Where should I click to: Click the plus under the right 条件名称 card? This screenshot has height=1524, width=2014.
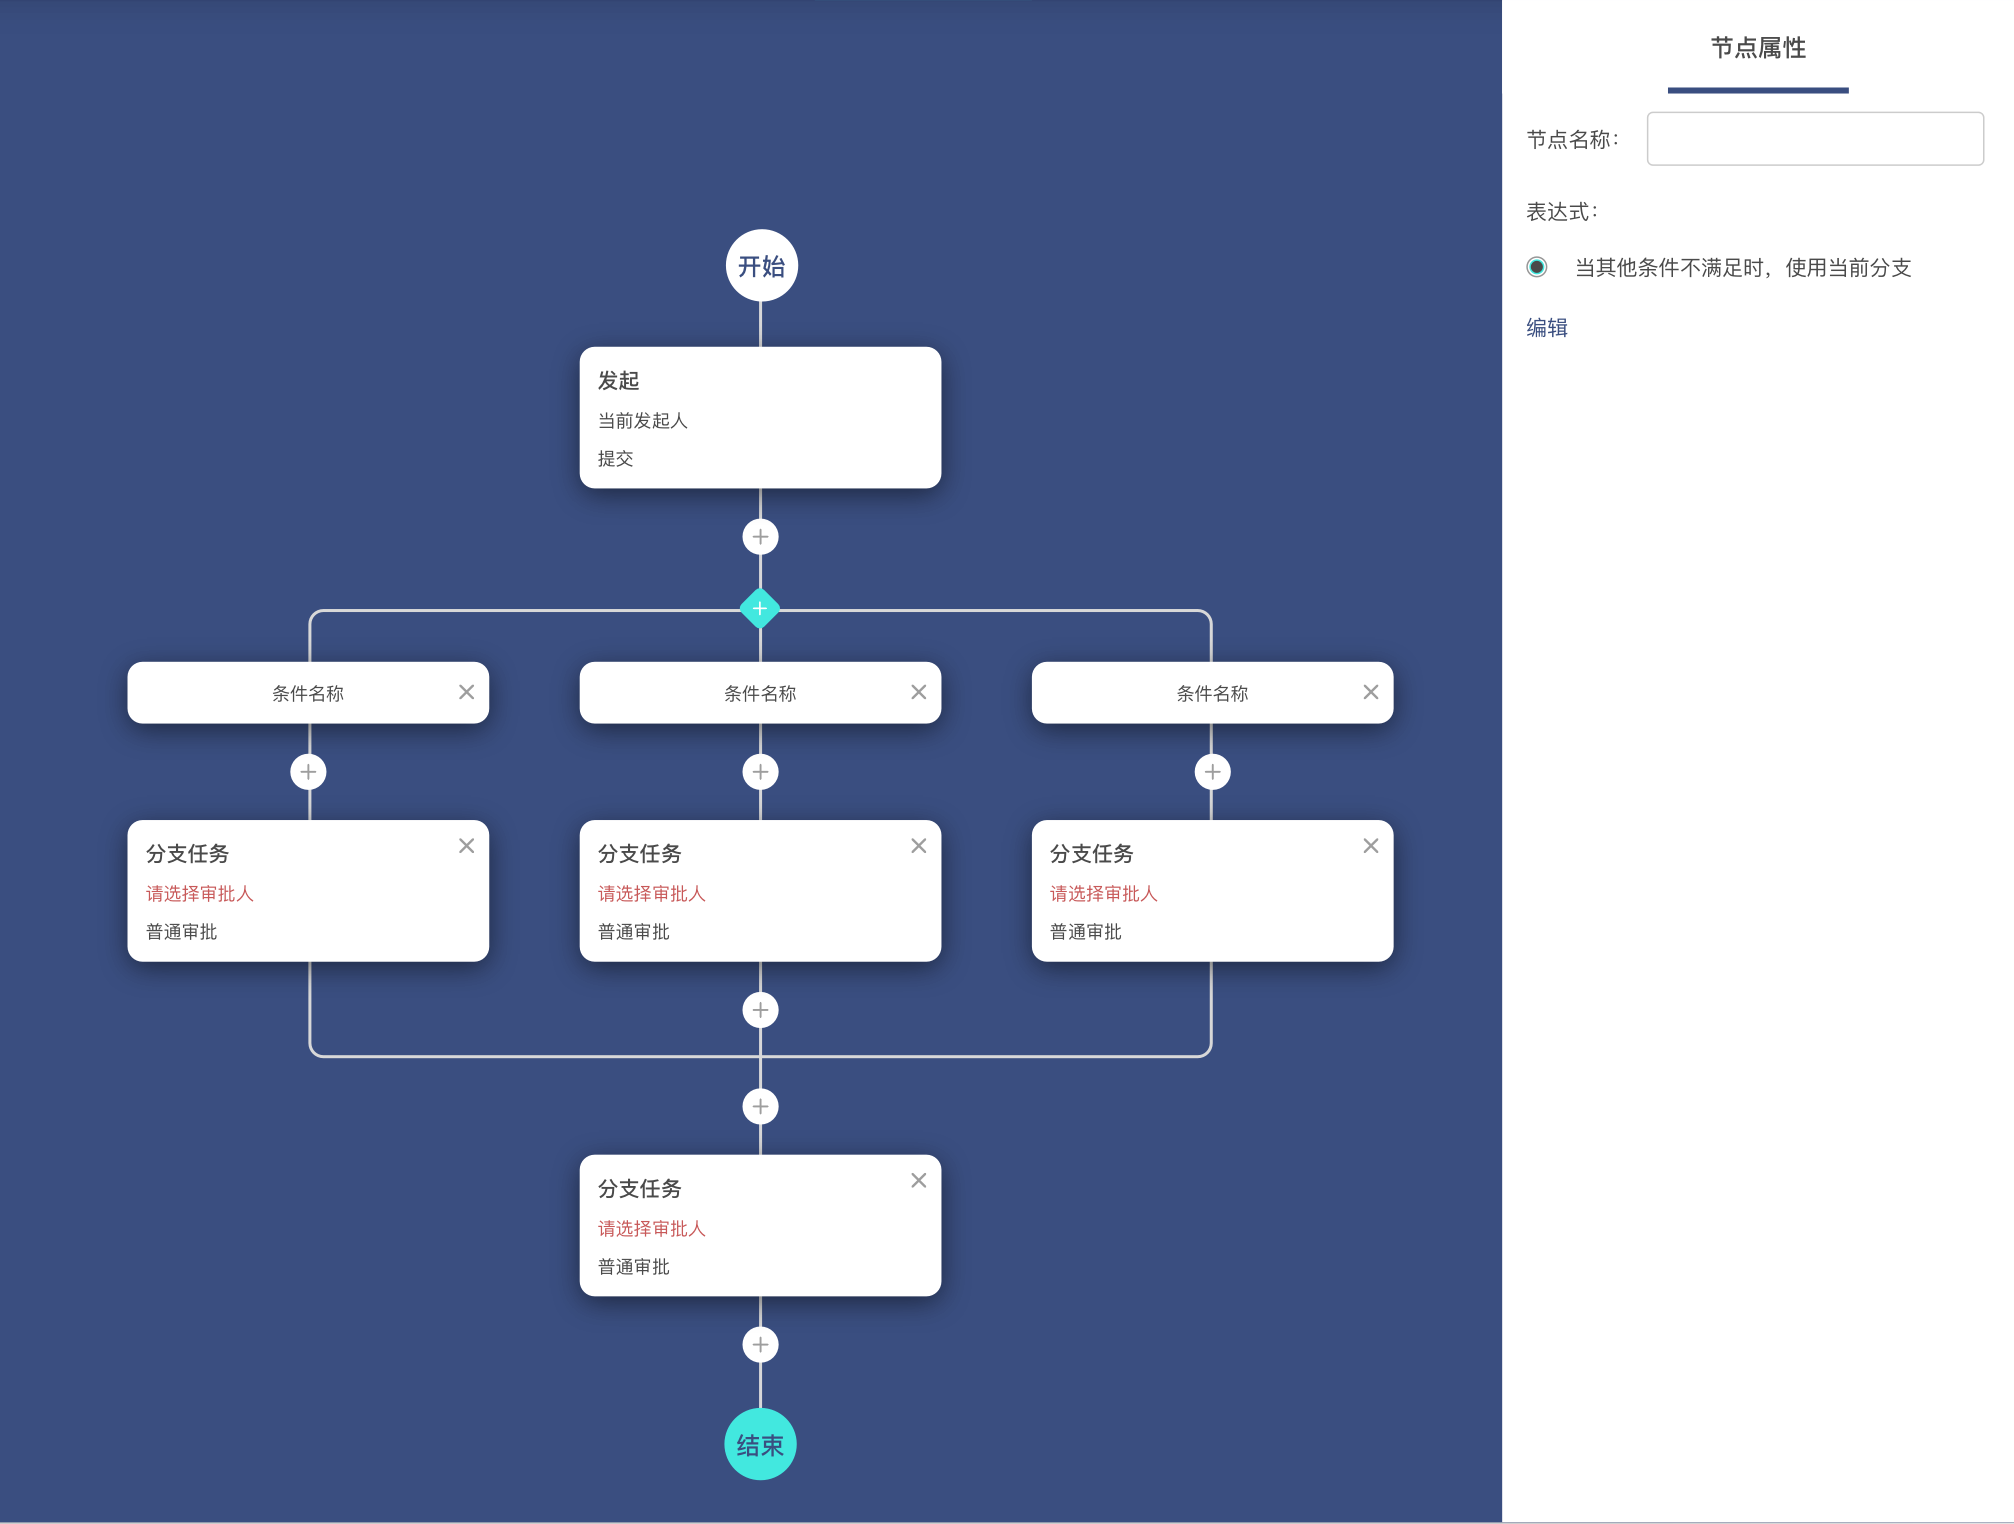1212,772
